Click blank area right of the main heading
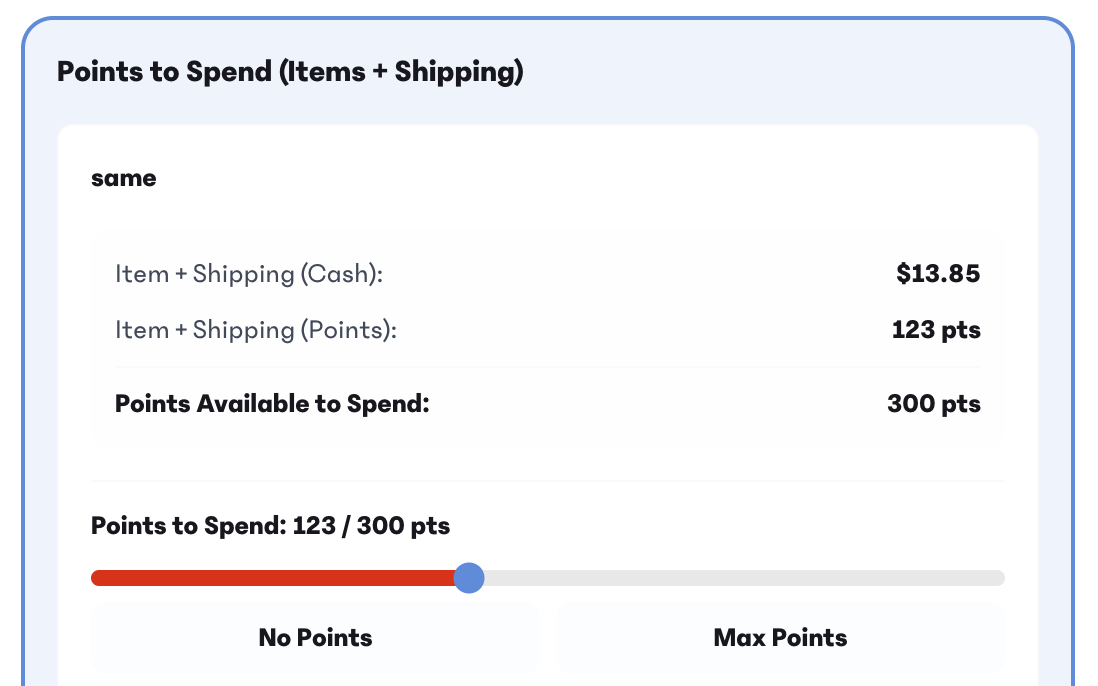Viewport: 1098px width, 686px height. coord(800,72)
